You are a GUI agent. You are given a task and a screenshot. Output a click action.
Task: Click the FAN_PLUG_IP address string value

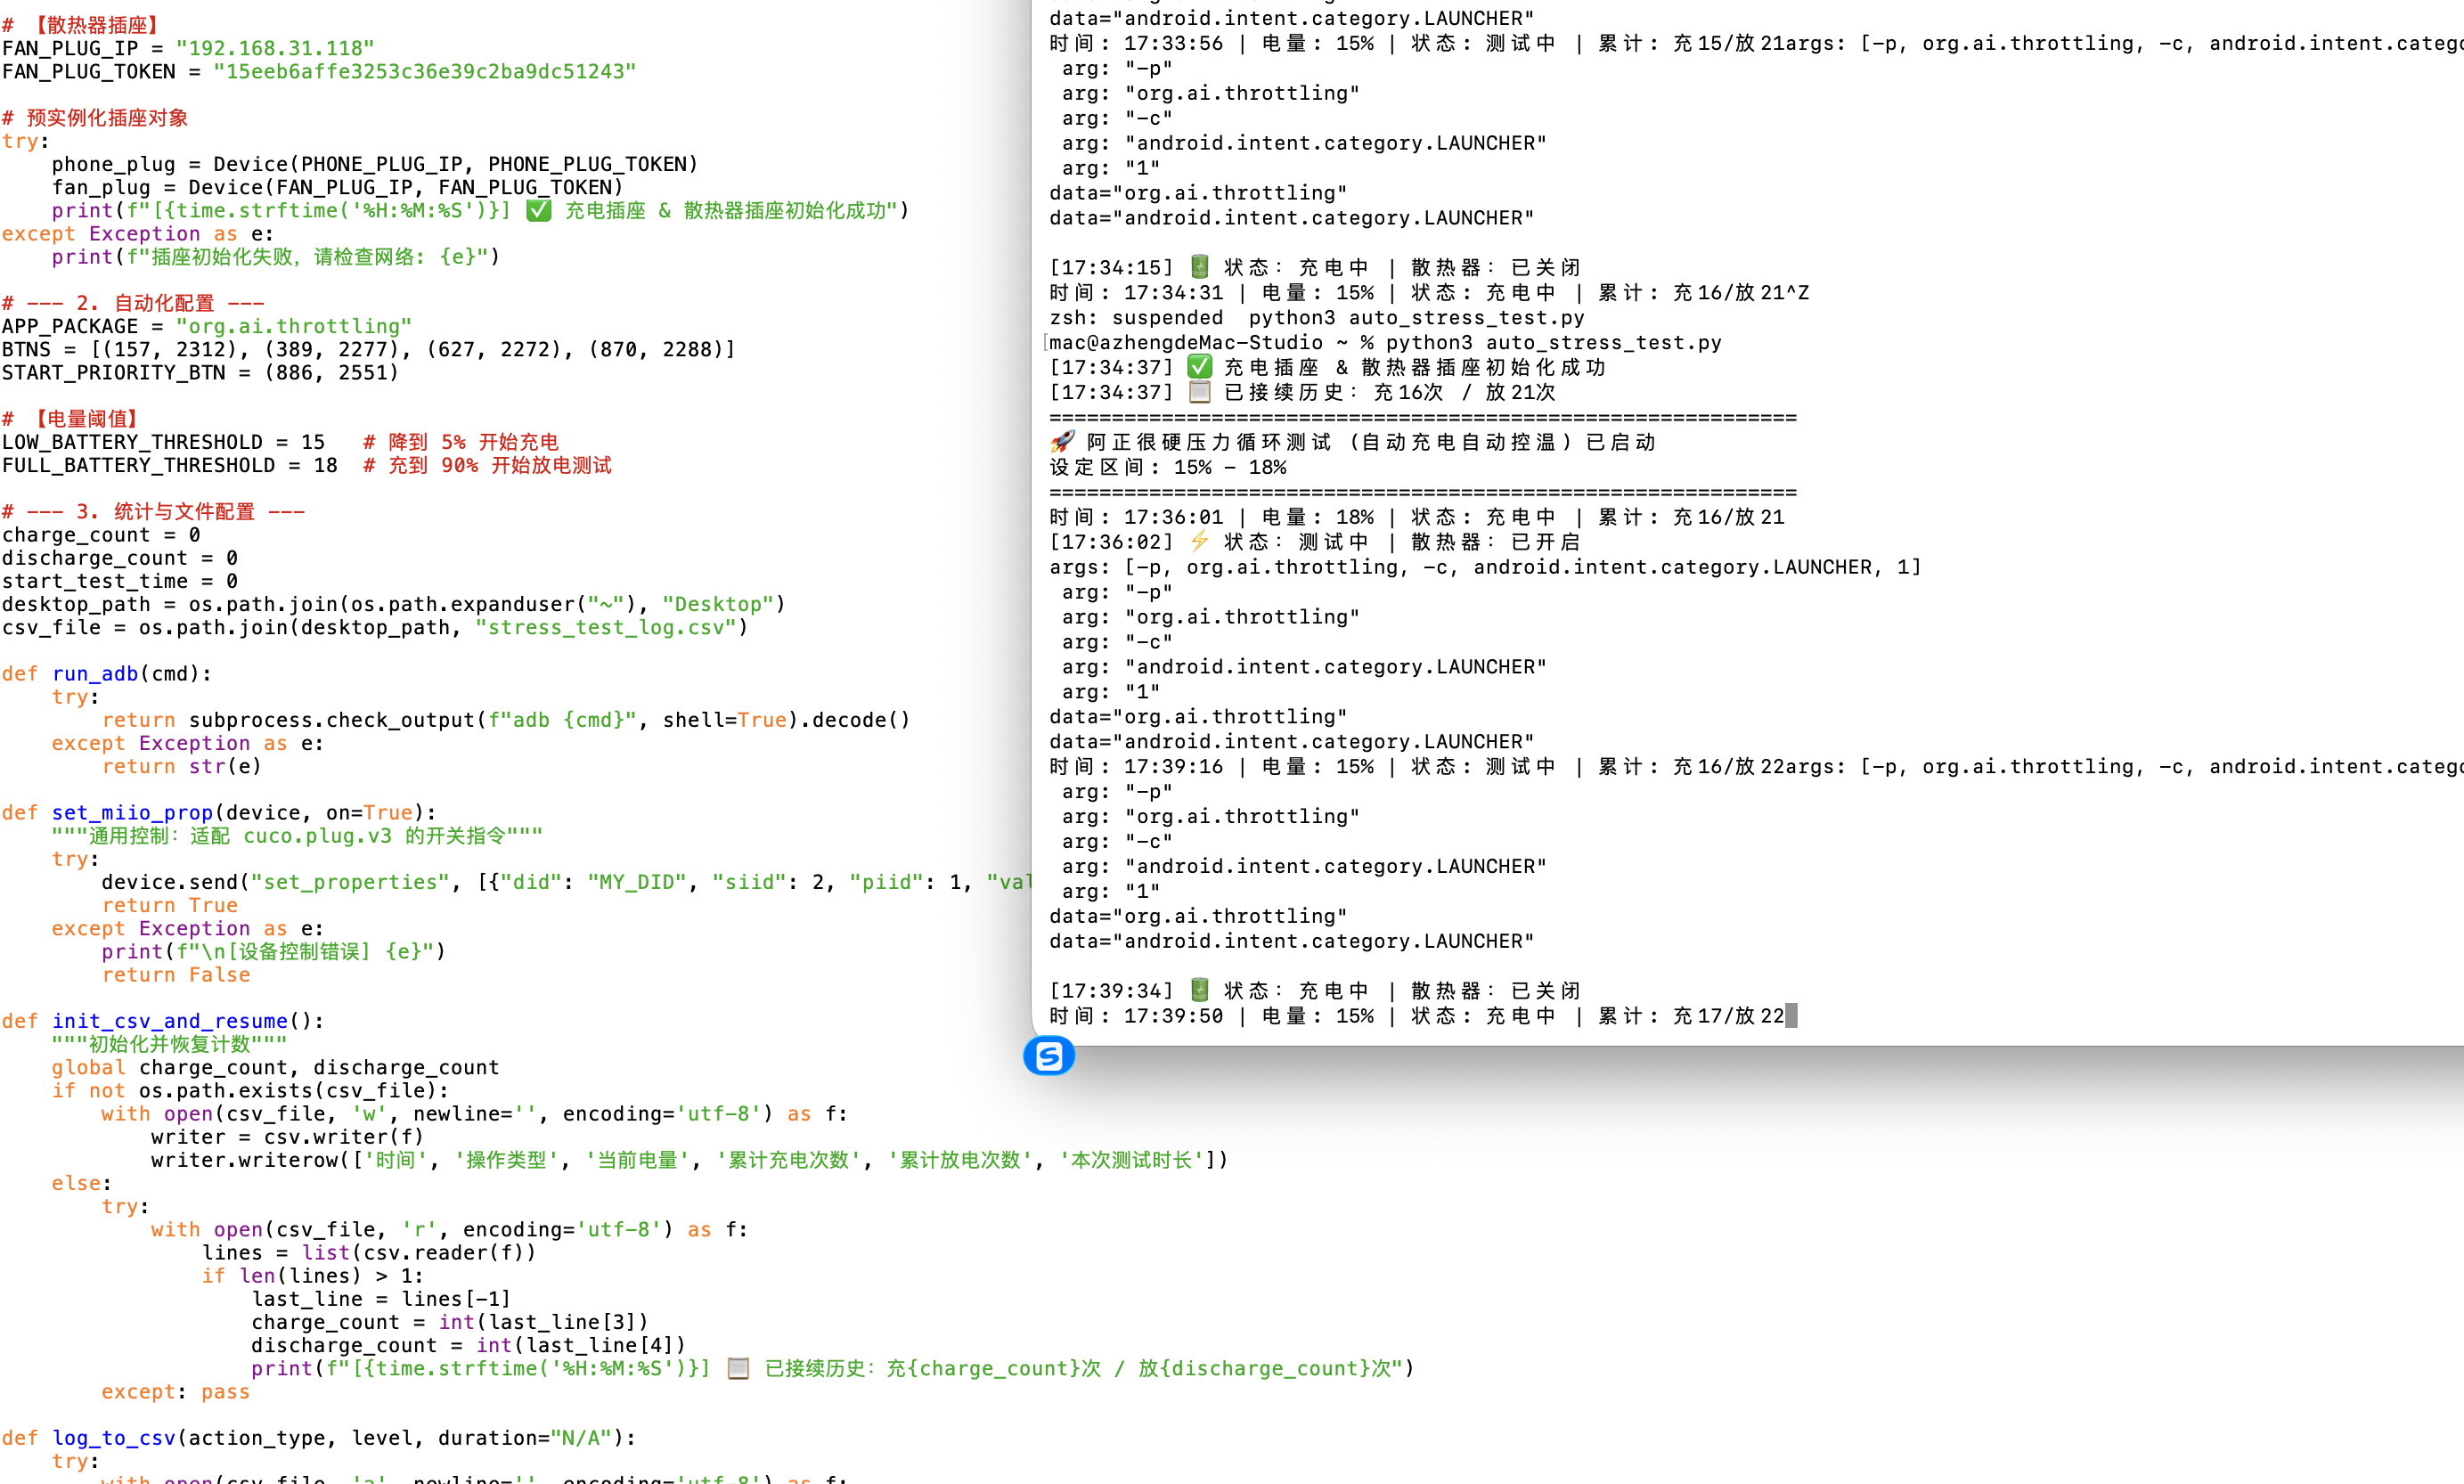click(274, 48)
